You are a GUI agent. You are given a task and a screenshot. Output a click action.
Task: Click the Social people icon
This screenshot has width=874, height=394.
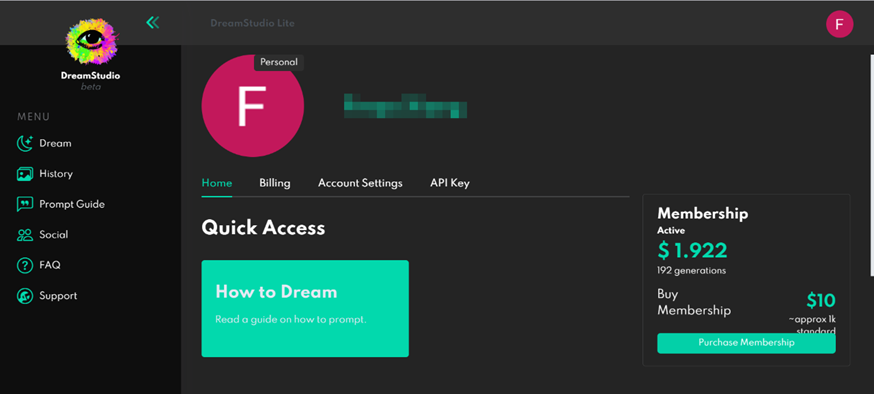tap(25, 235)
